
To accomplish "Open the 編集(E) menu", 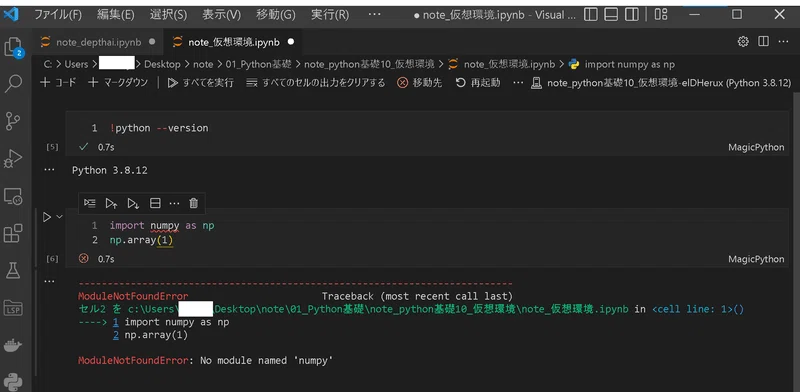I will 116,15.
